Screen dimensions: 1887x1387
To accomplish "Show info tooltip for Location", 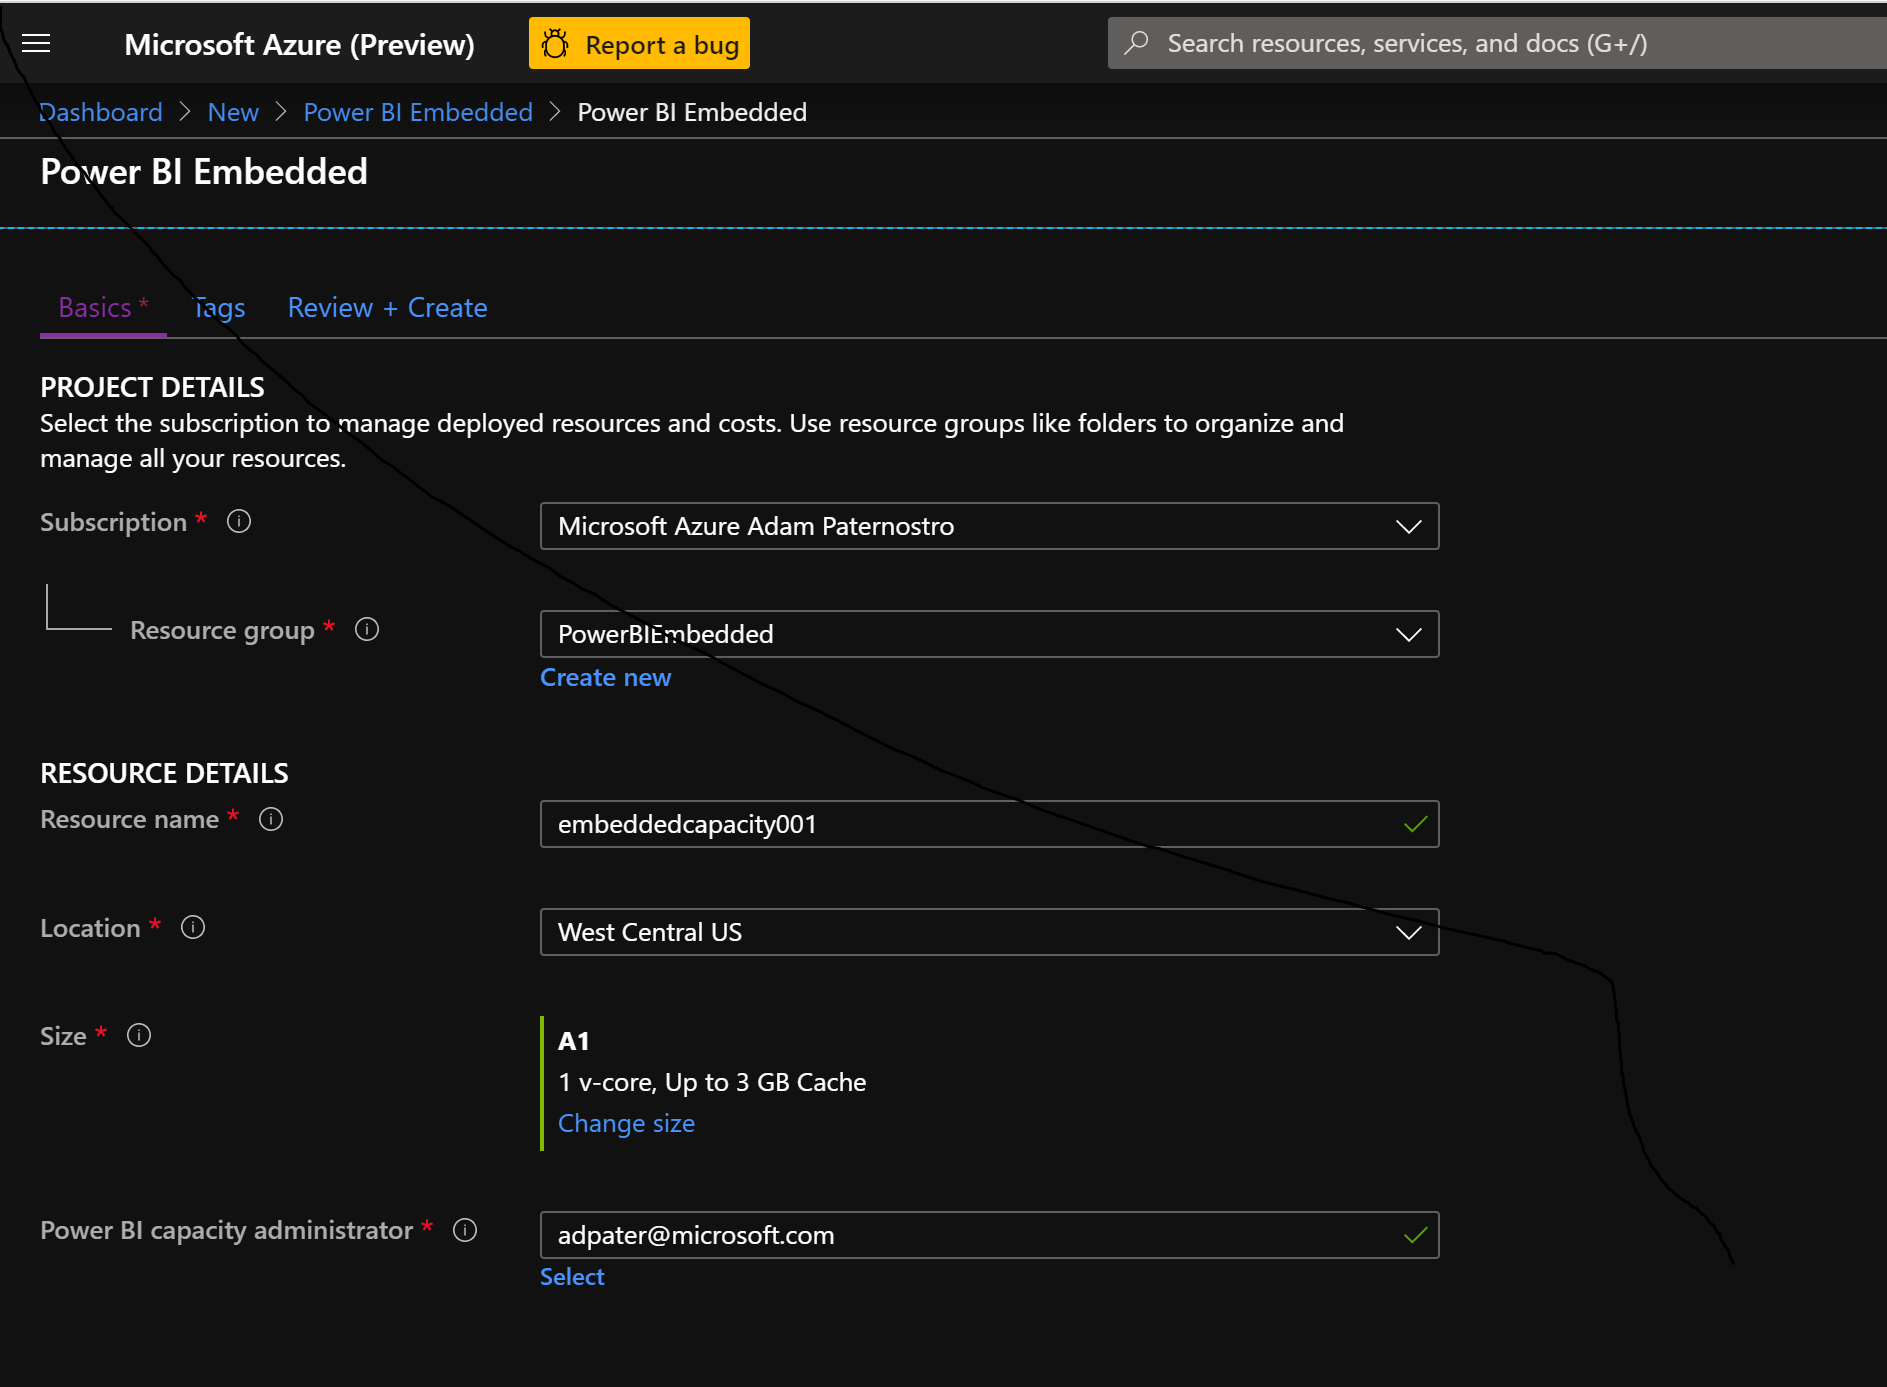I will (193, 927).
